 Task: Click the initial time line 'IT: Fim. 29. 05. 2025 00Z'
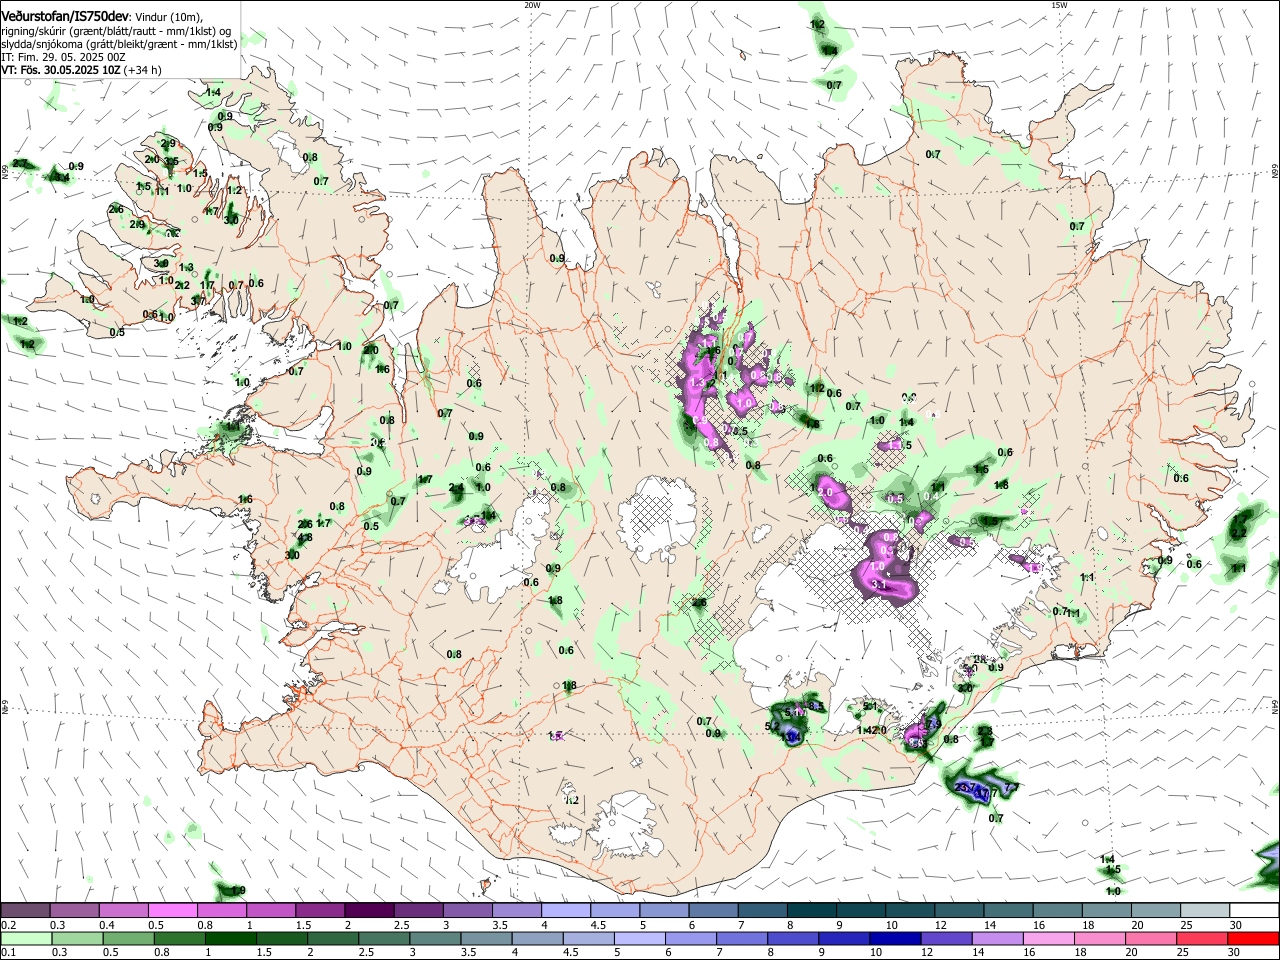click(x=63, y=57)
